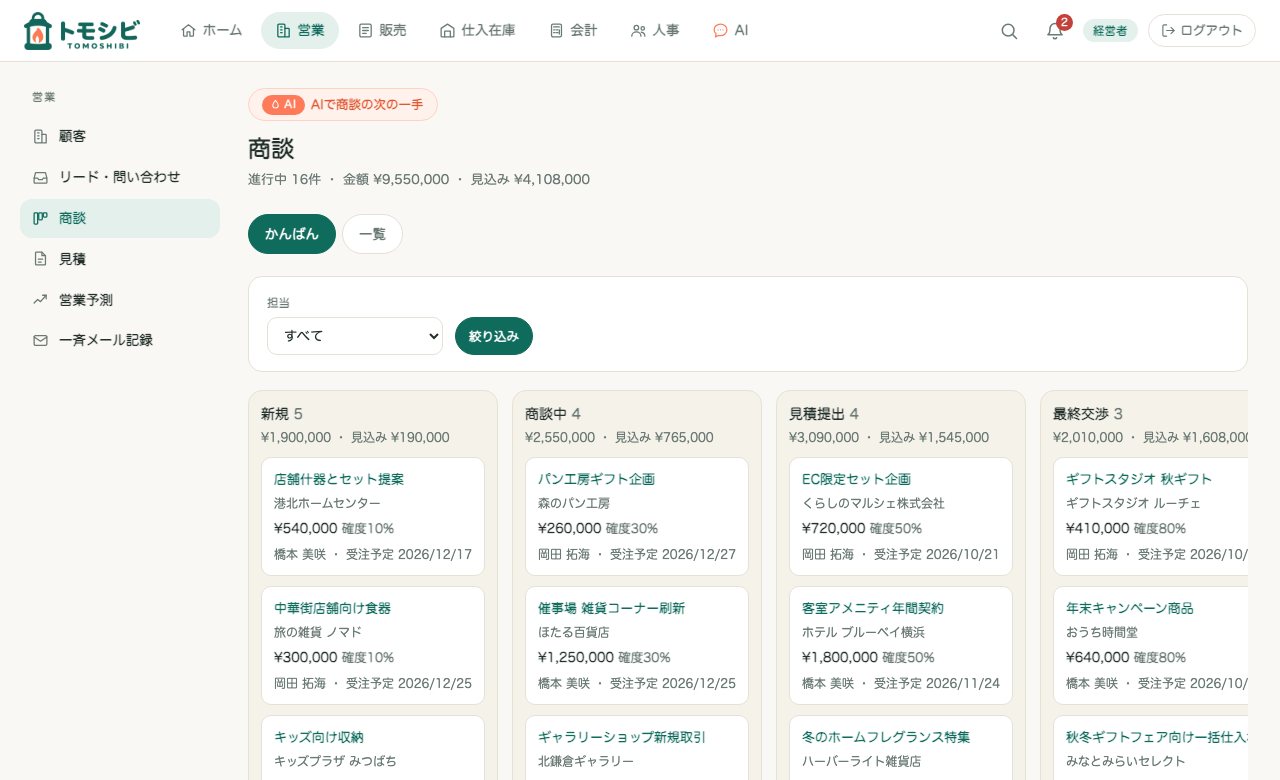
Task: Open 販売 in the top navigation
Action: [x=382, y=30]
